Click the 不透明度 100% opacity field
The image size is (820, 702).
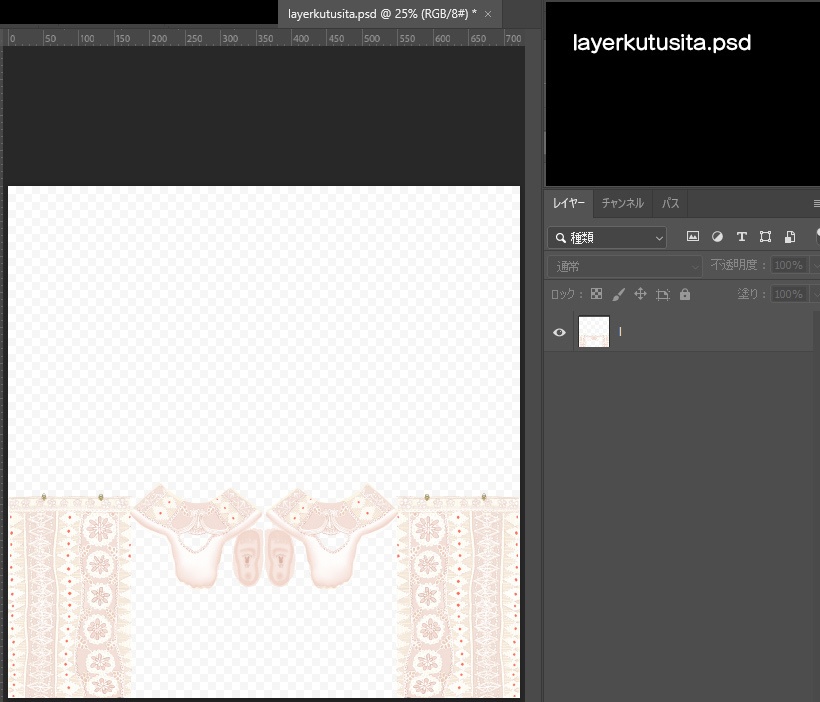click(x=789, y=265)
